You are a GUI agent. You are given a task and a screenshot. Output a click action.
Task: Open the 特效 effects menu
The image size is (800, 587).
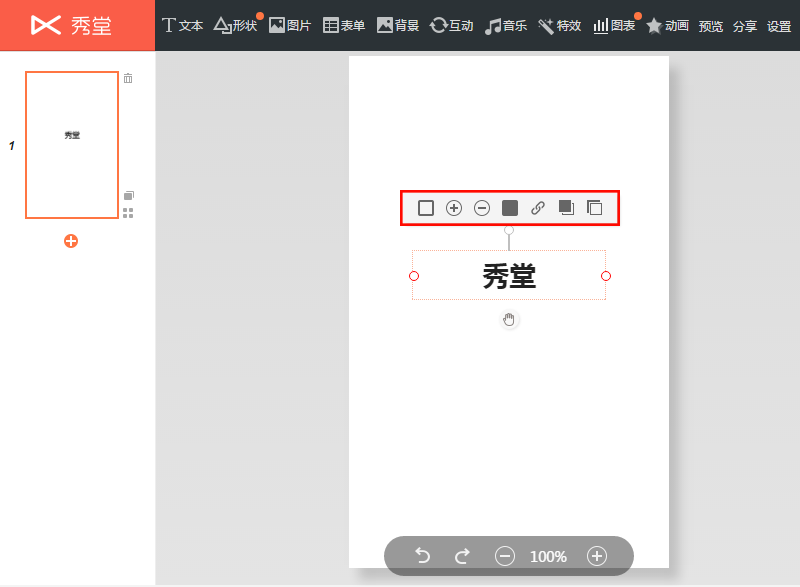click(560, 25)
